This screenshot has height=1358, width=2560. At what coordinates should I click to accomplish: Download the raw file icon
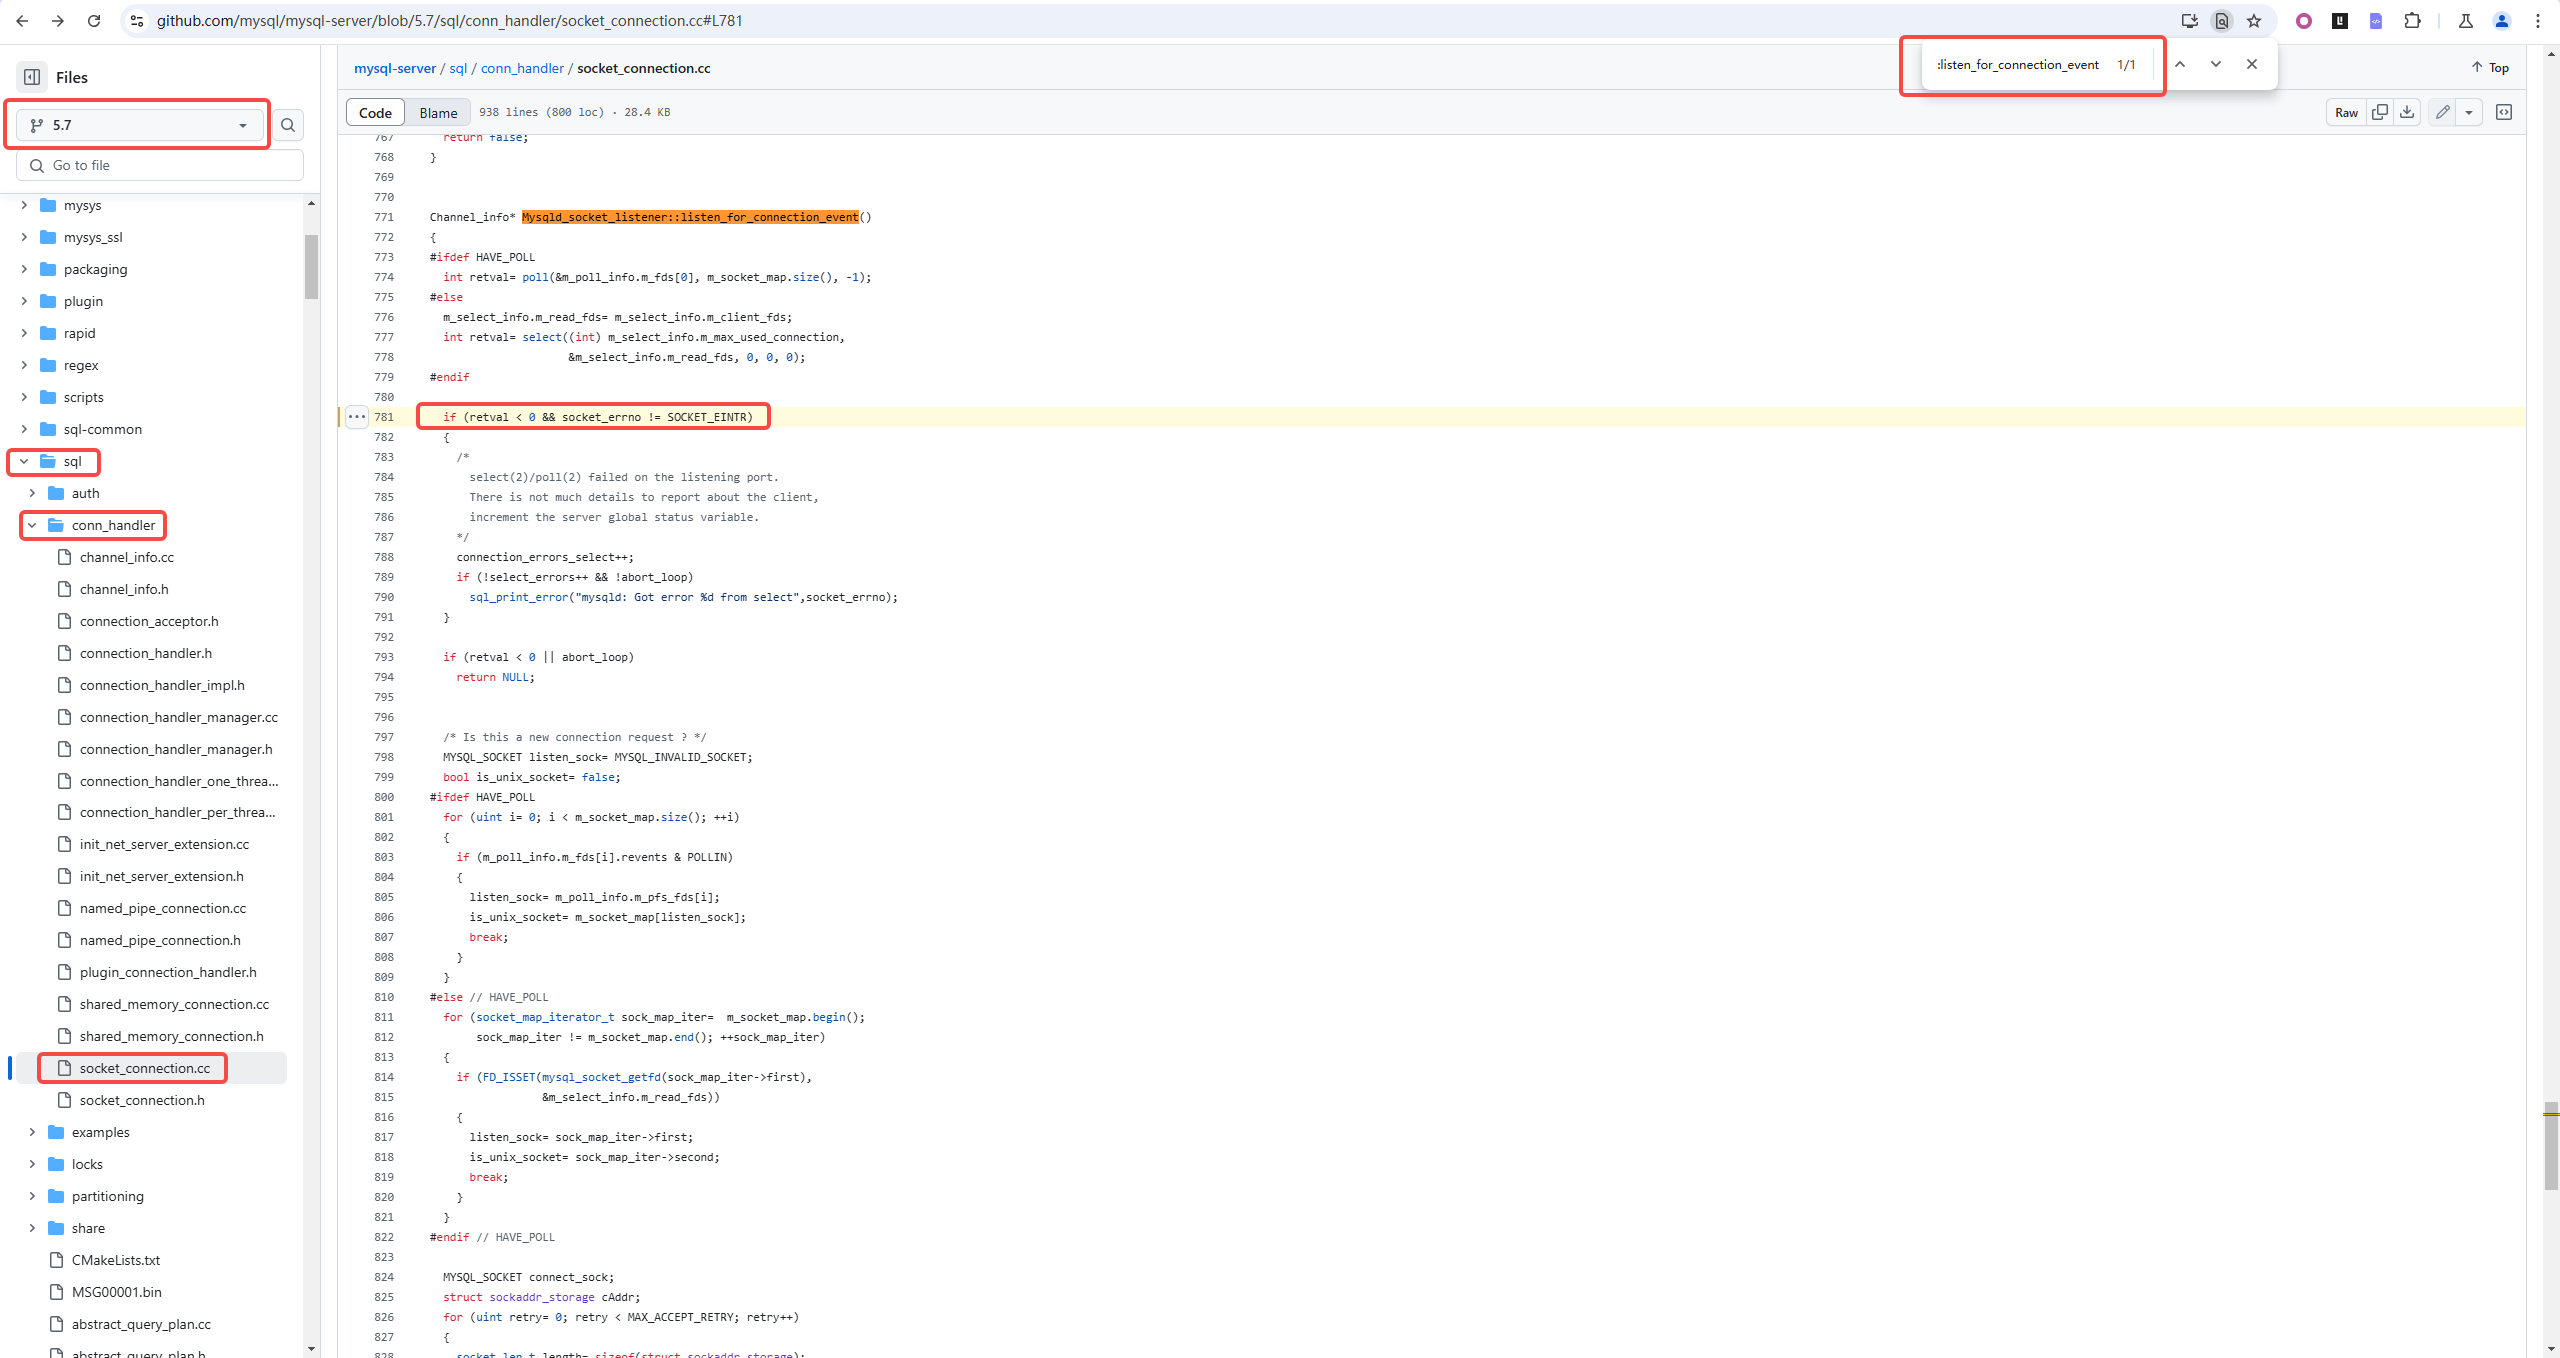coord(2407,112)
